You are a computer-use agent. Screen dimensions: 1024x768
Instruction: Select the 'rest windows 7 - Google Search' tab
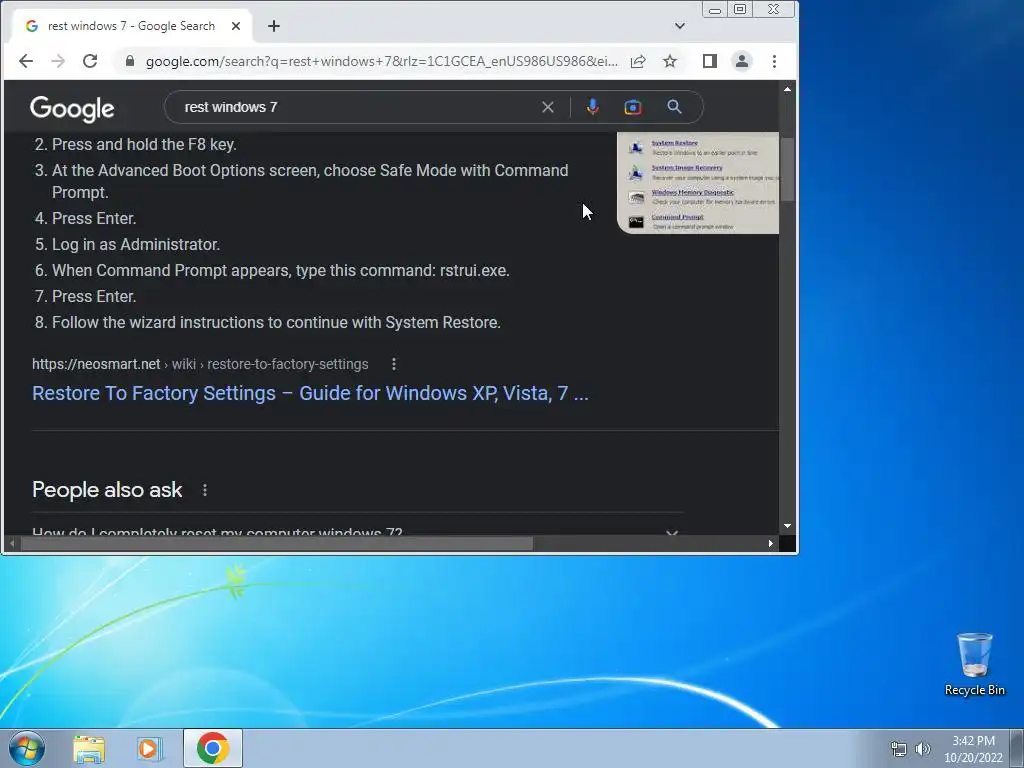[131, 26]
